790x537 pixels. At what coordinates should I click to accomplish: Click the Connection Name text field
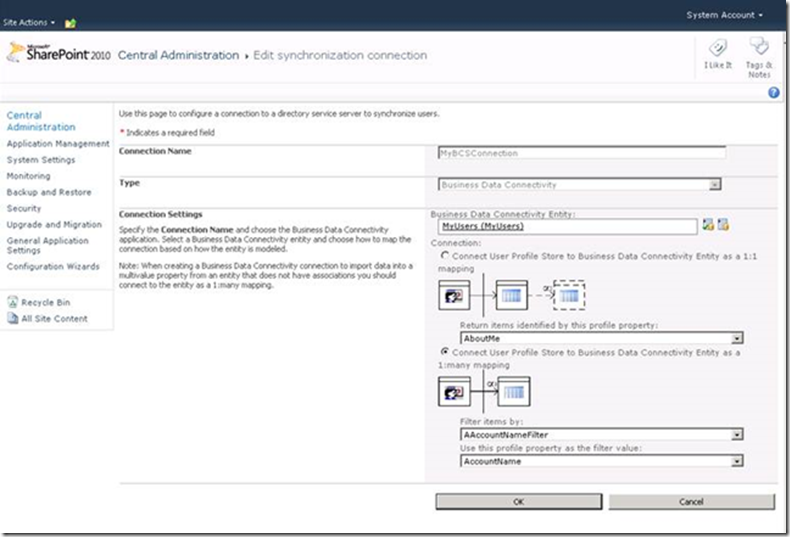(x=582, y=153)
